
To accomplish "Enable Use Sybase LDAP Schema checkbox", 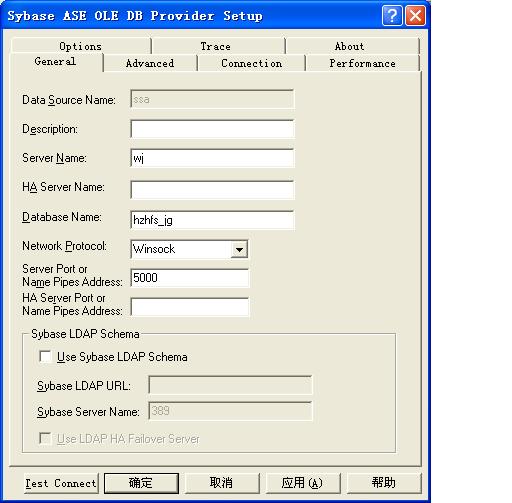I will [x=45, y=356].
